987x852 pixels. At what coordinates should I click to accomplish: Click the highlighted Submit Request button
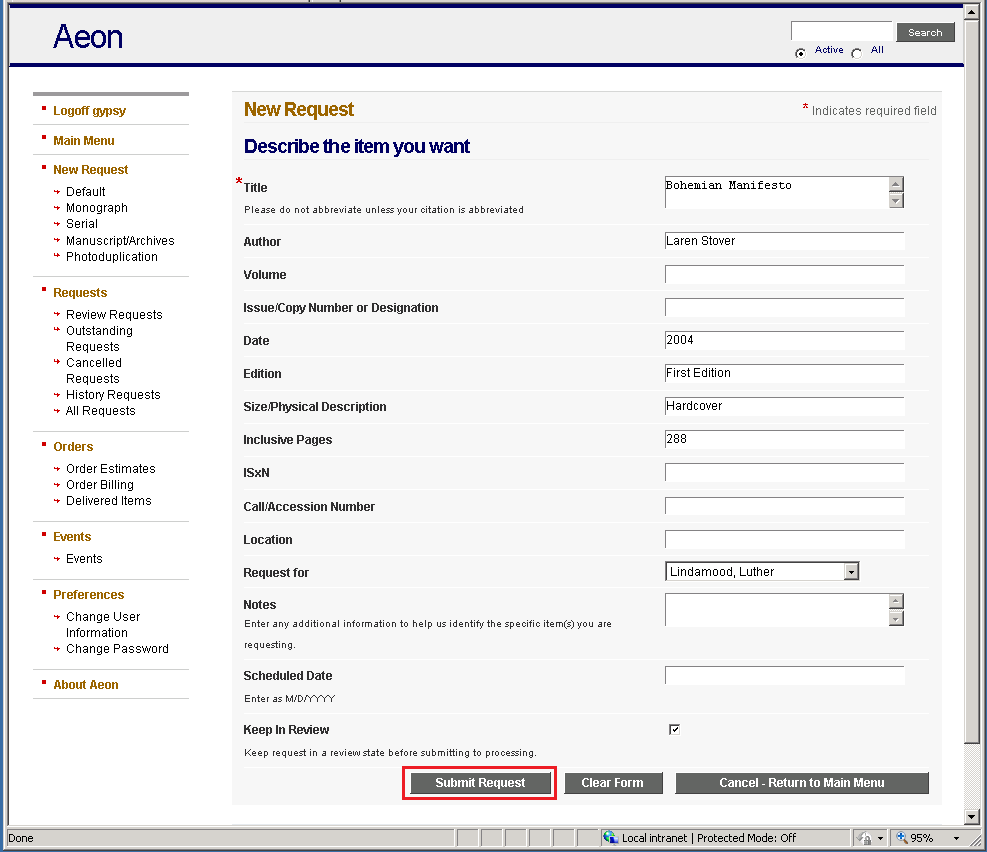[479, 782]
